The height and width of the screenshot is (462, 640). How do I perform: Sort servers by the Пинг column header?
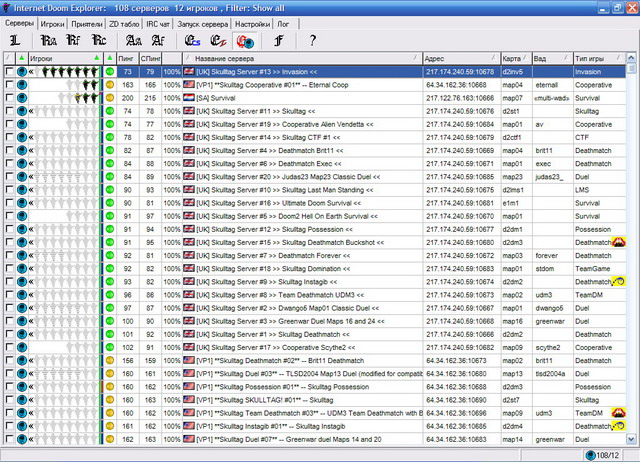(128, 59)
